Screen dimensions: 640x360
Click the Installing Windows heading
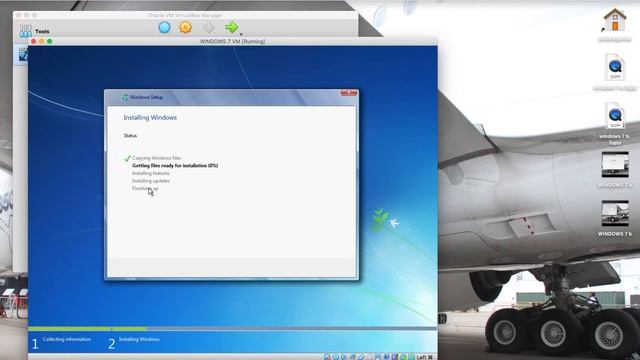150,118
